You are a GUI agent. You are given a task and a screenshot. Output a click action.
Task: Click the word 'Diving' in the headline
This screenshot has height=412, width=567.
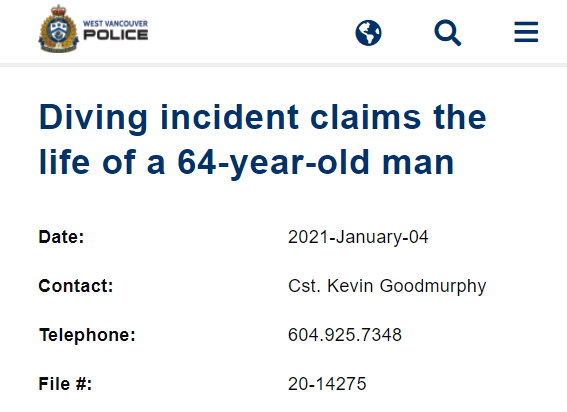[93, 118]
